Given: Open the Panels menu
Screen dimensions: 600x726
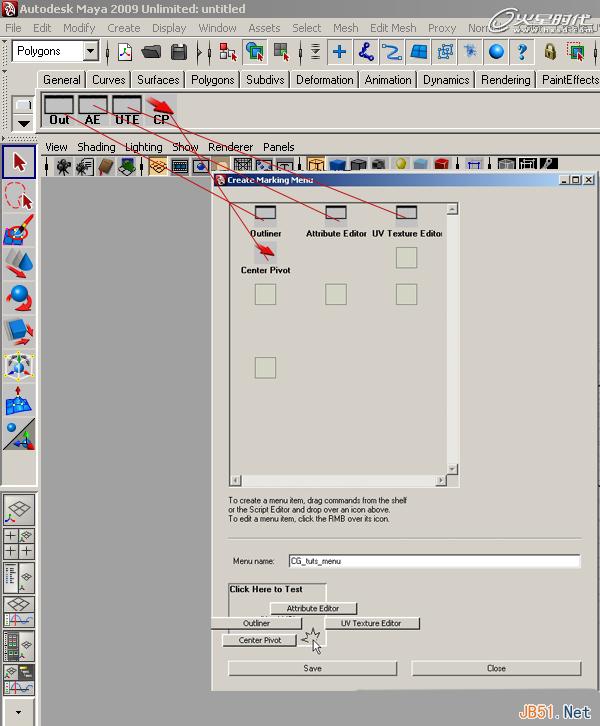Looking at the screenshot, I should pyautogui.click(x=279, y=147).
